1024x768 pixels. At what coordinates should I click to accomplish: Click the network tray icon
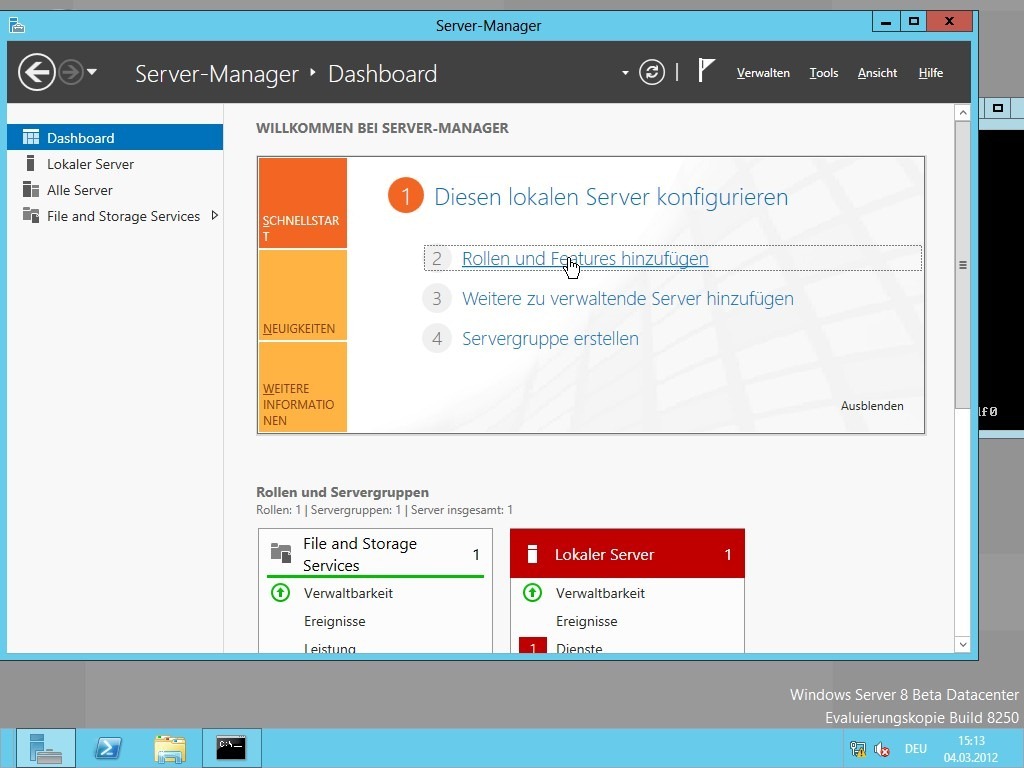[857, 749]
